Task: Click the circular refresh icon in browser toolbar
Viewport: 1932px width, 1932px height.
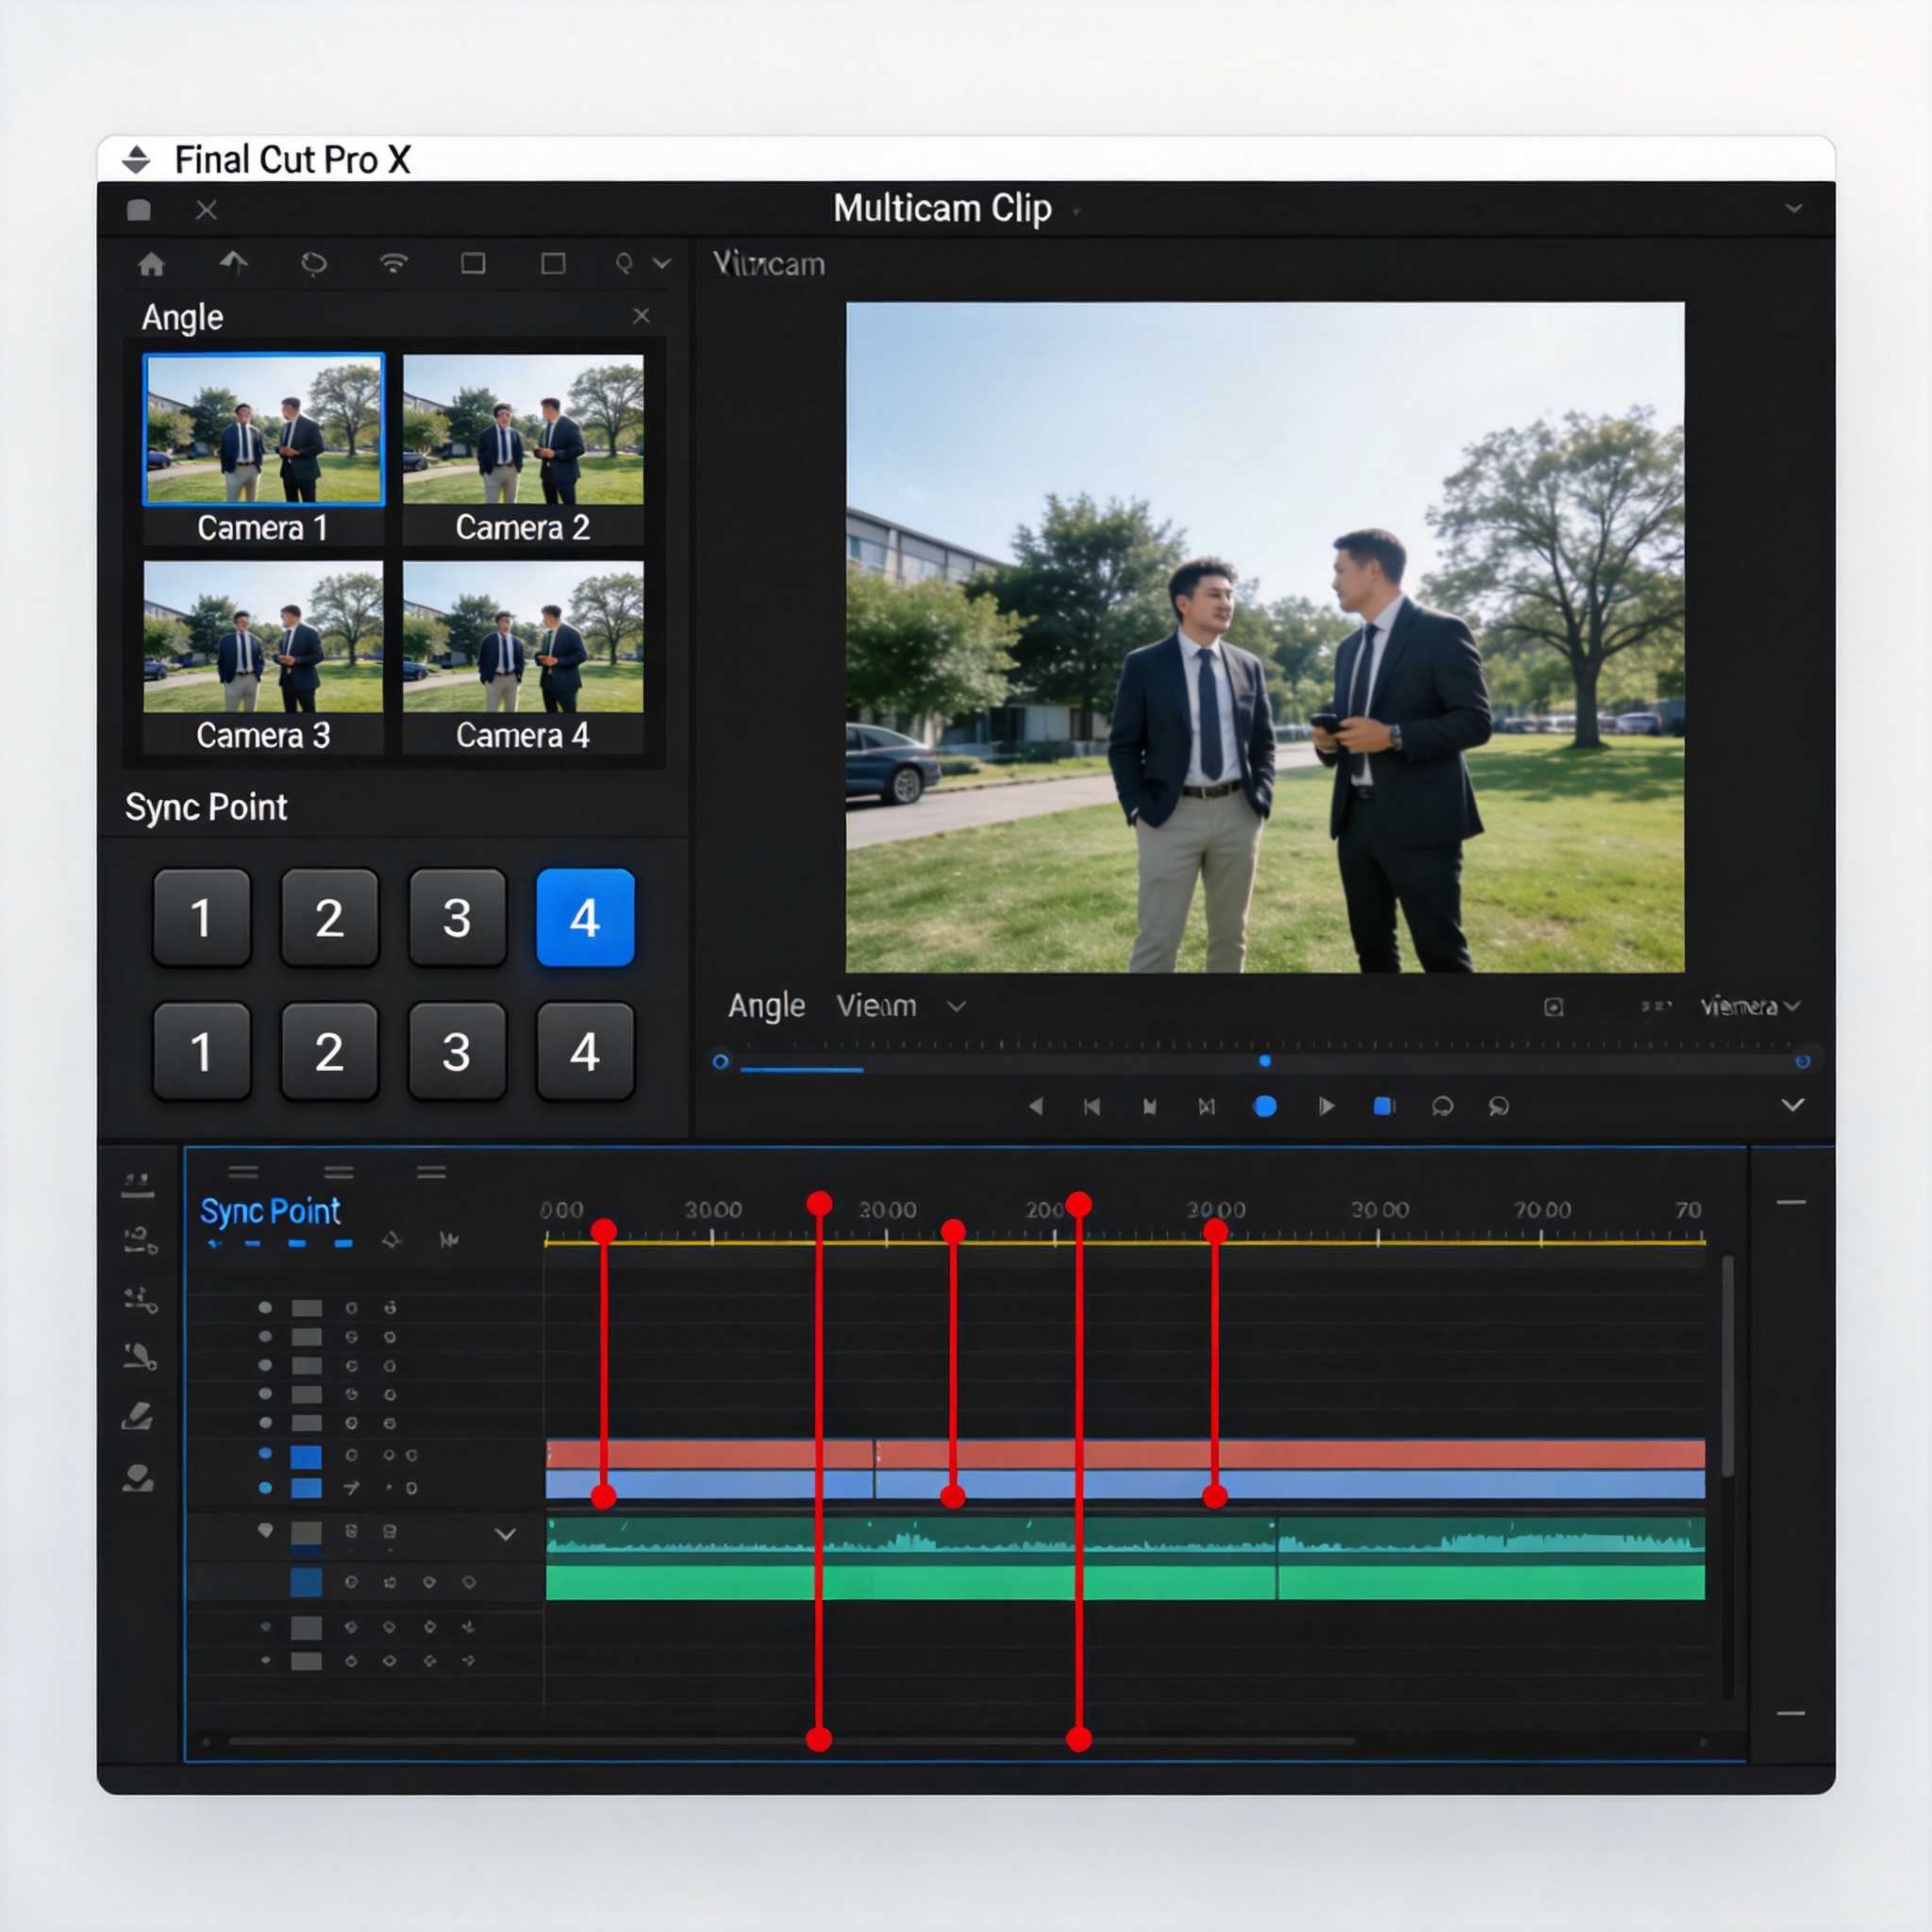Action: click(314, 264)
